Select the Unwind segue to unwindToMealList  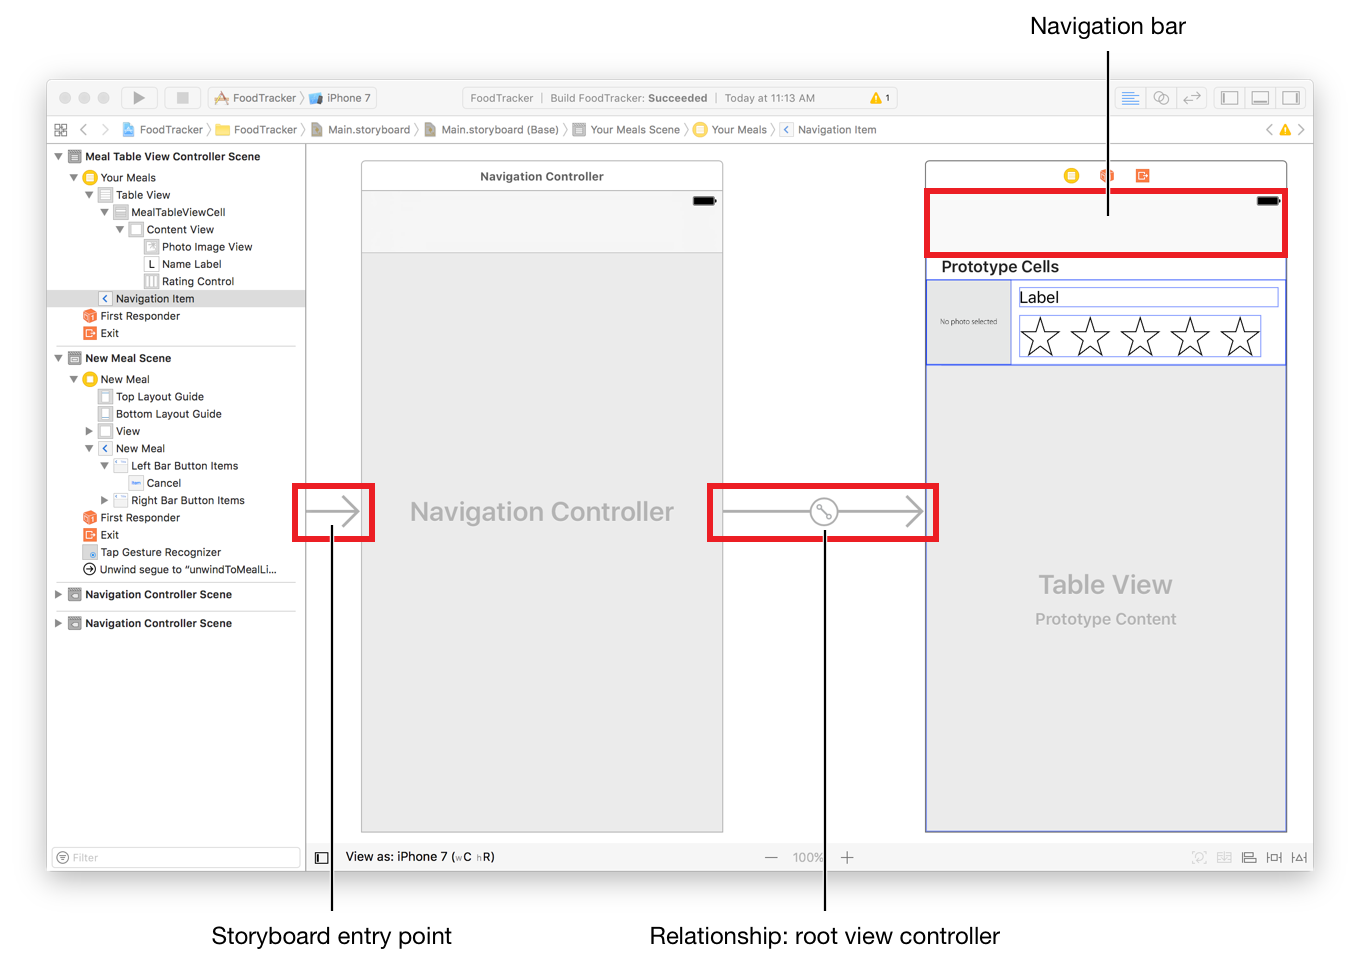click(180, 570)
